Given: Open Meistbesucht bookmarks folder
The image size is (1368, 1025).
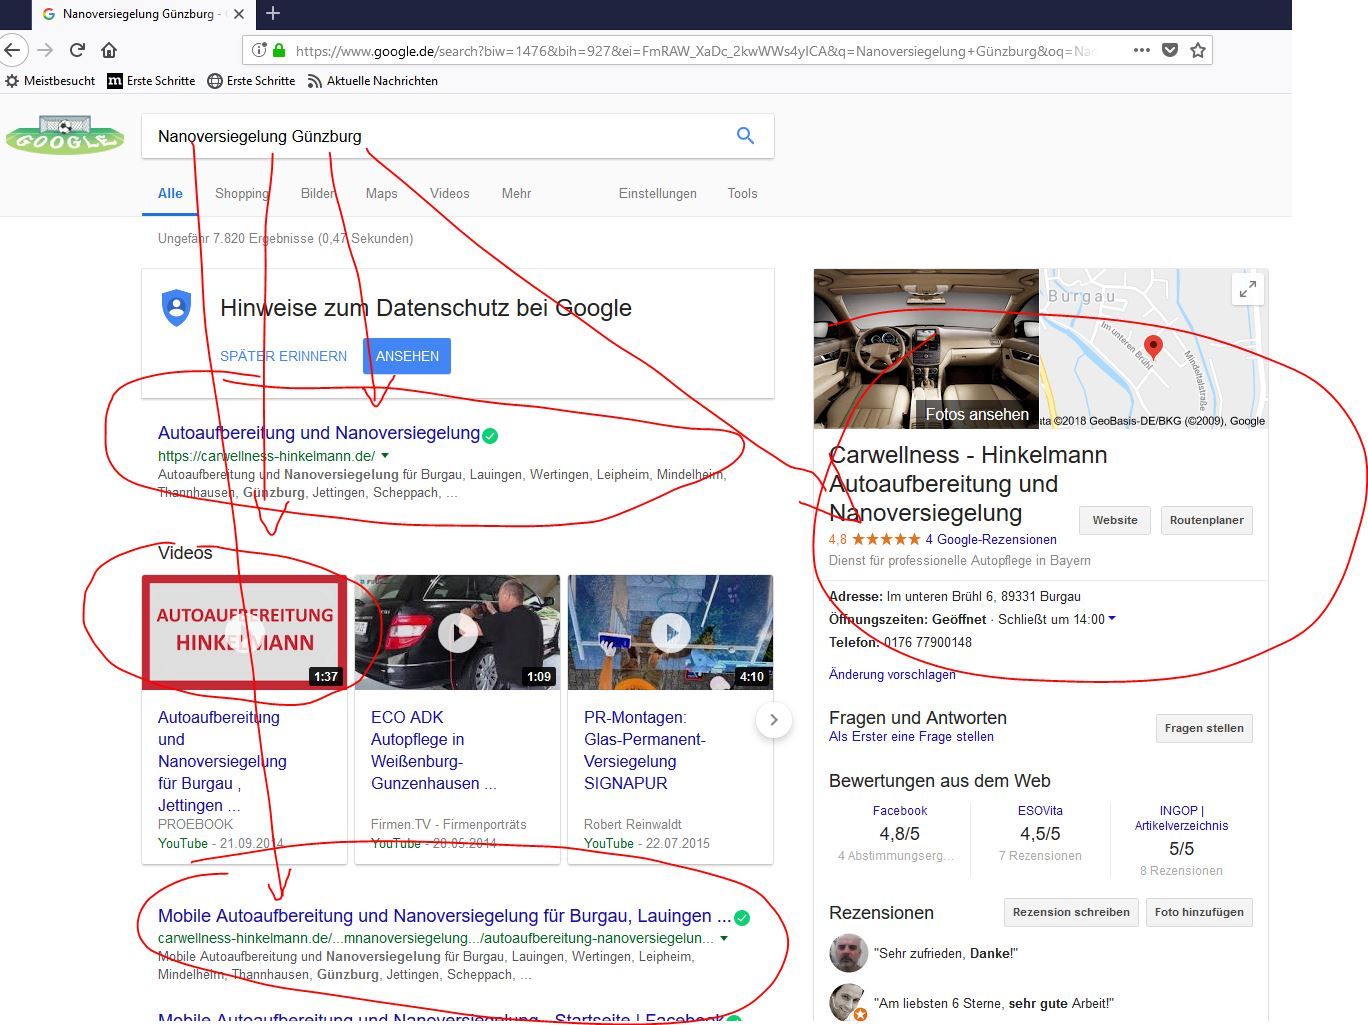Looking at the screenshot, I should point(50,81).
